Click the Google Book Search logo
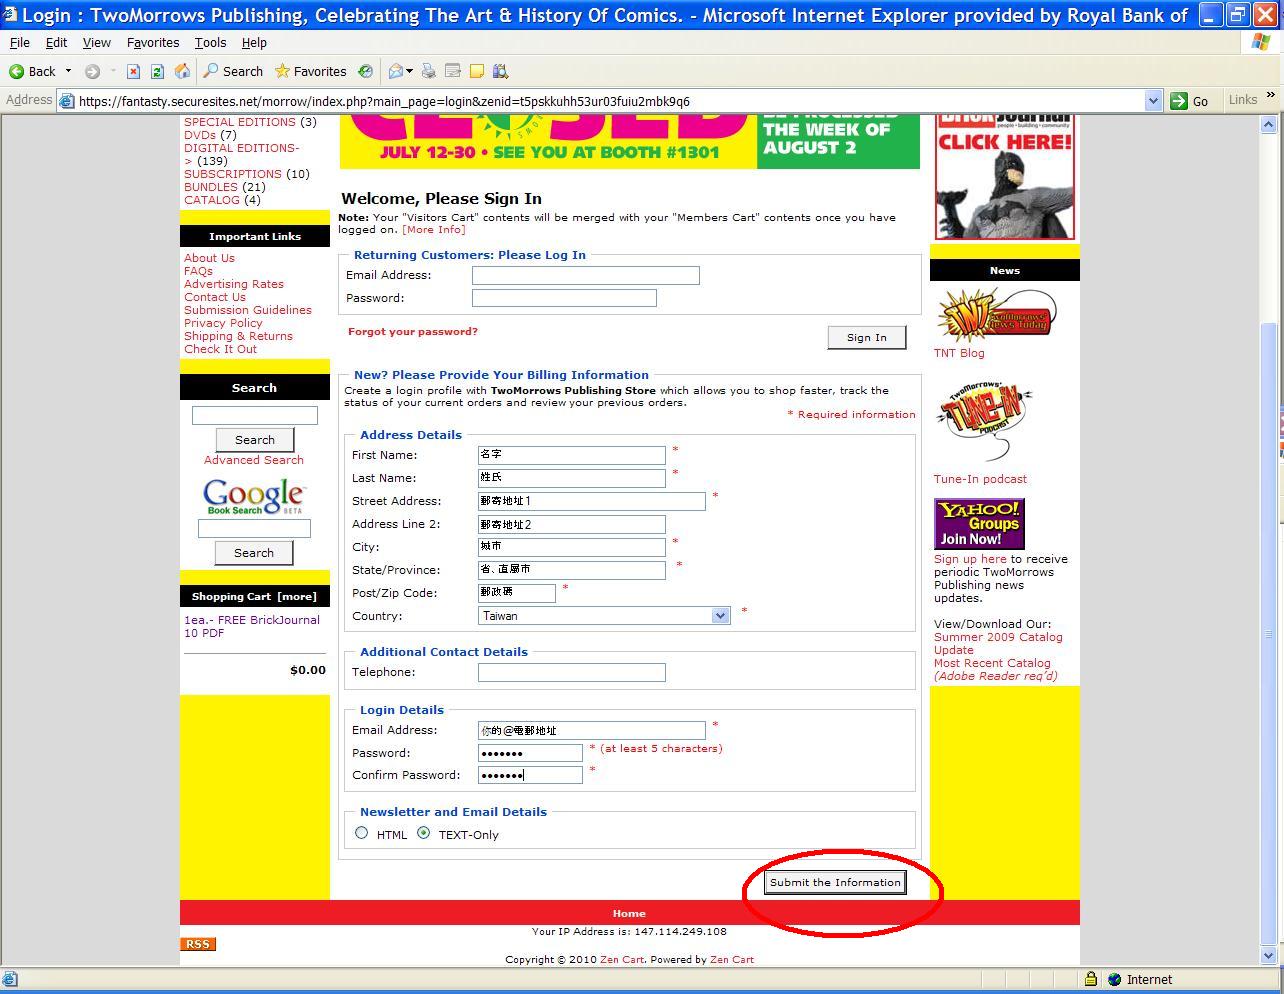 tap(253, 497)
